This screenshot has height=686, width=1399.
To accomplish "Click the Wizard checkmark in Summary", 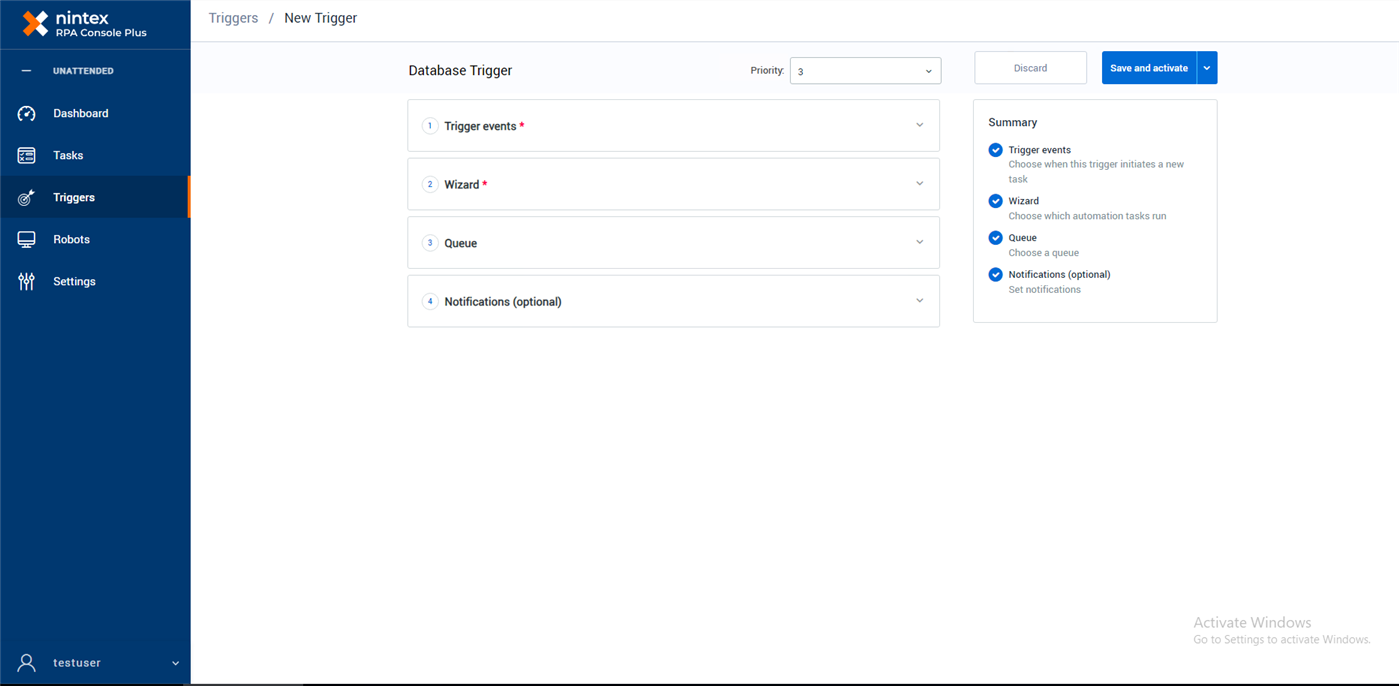I will 995,201.
